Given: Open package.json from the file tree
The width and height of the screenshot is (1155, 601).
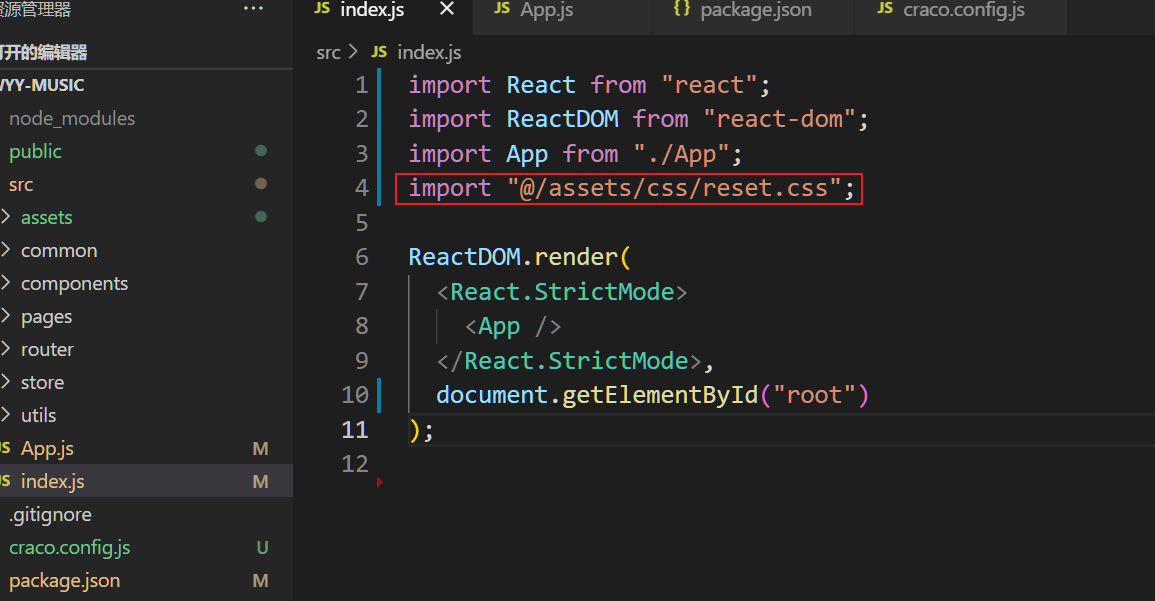Looking at the screenshot, I should pyautogui.click(x=64, y=580).
